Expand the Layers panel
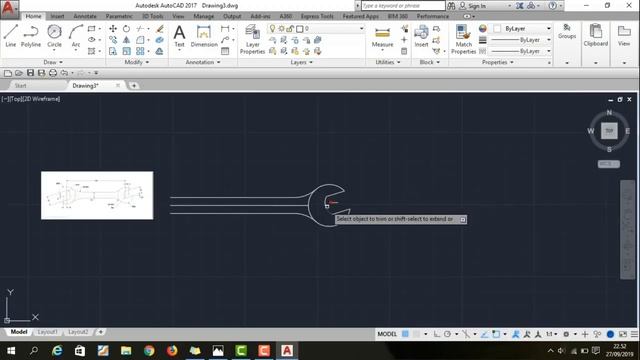Viewport: 640px width, 360px height. pyautogui.click(x=302, y=62)
